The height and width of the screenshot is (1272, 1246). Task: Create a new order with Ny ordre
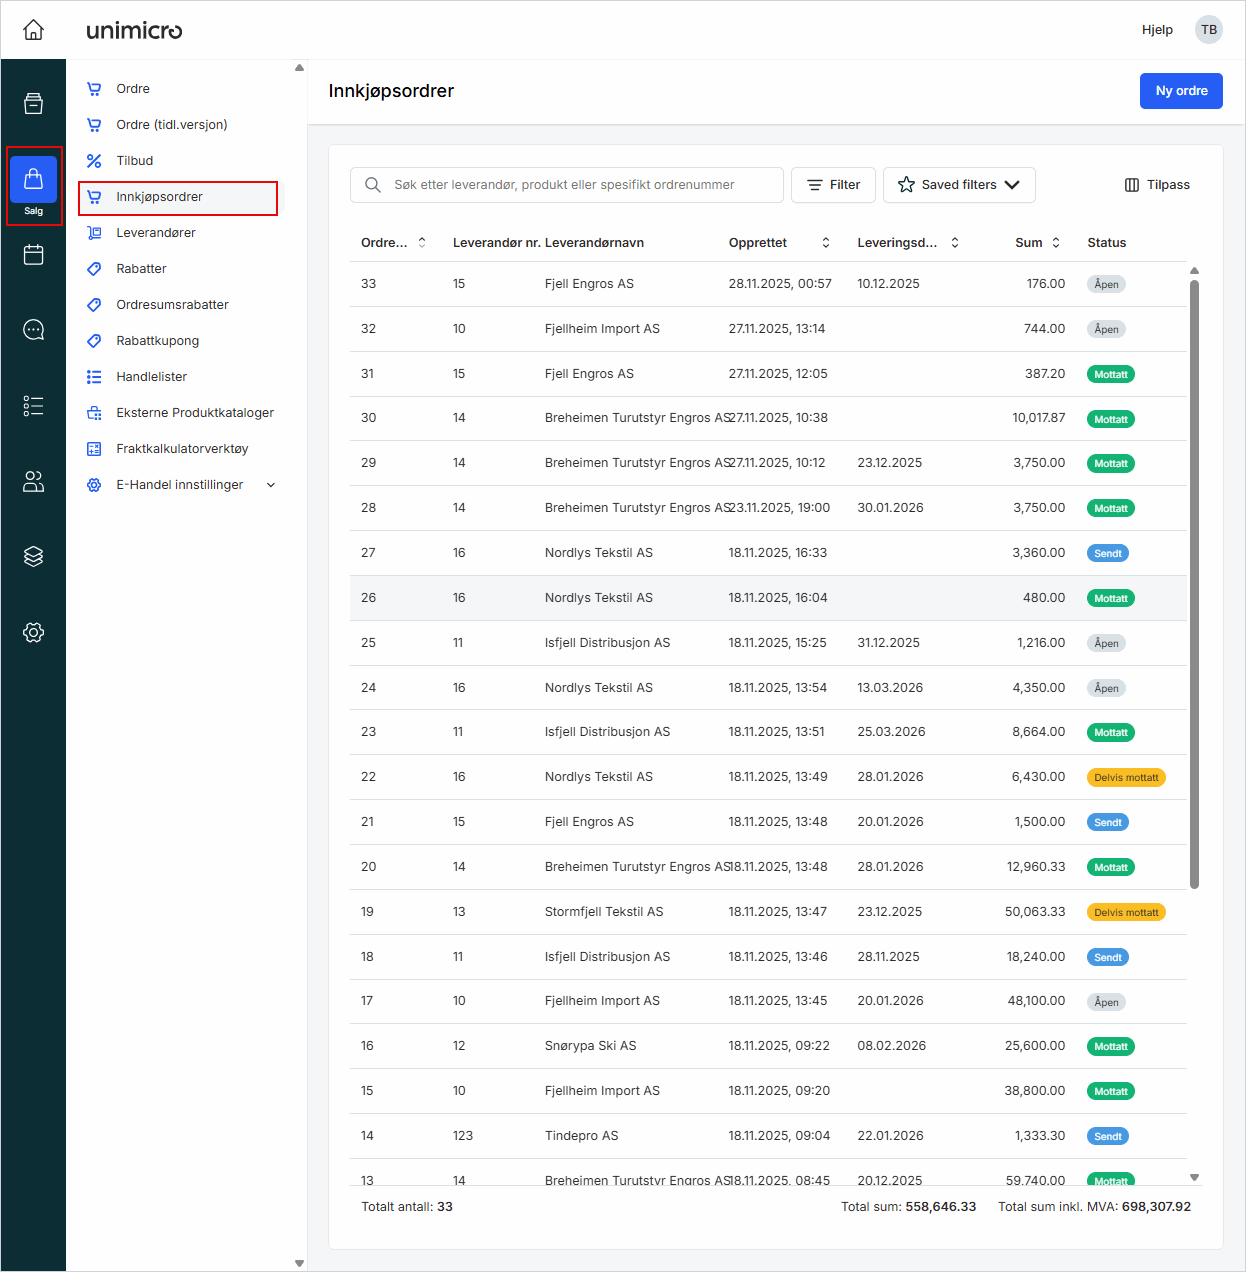pyautogui.click(x=1181, y=91)
